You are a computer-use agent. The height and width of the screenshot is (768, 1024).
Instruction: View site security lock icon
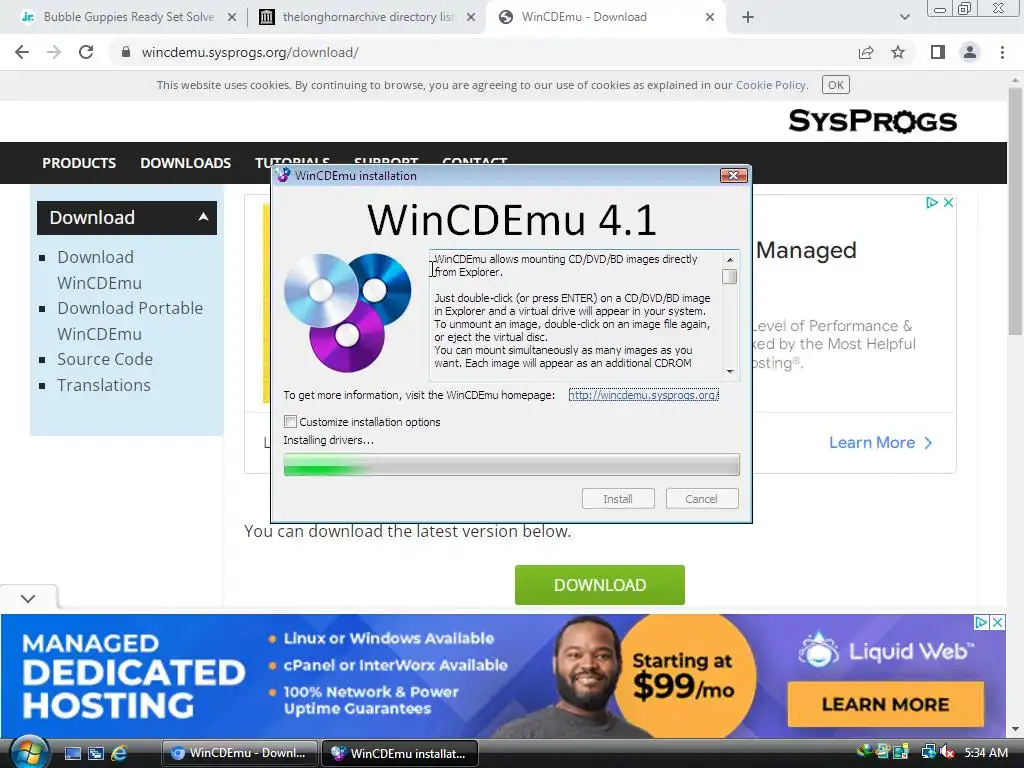click(x=126, y=52)
